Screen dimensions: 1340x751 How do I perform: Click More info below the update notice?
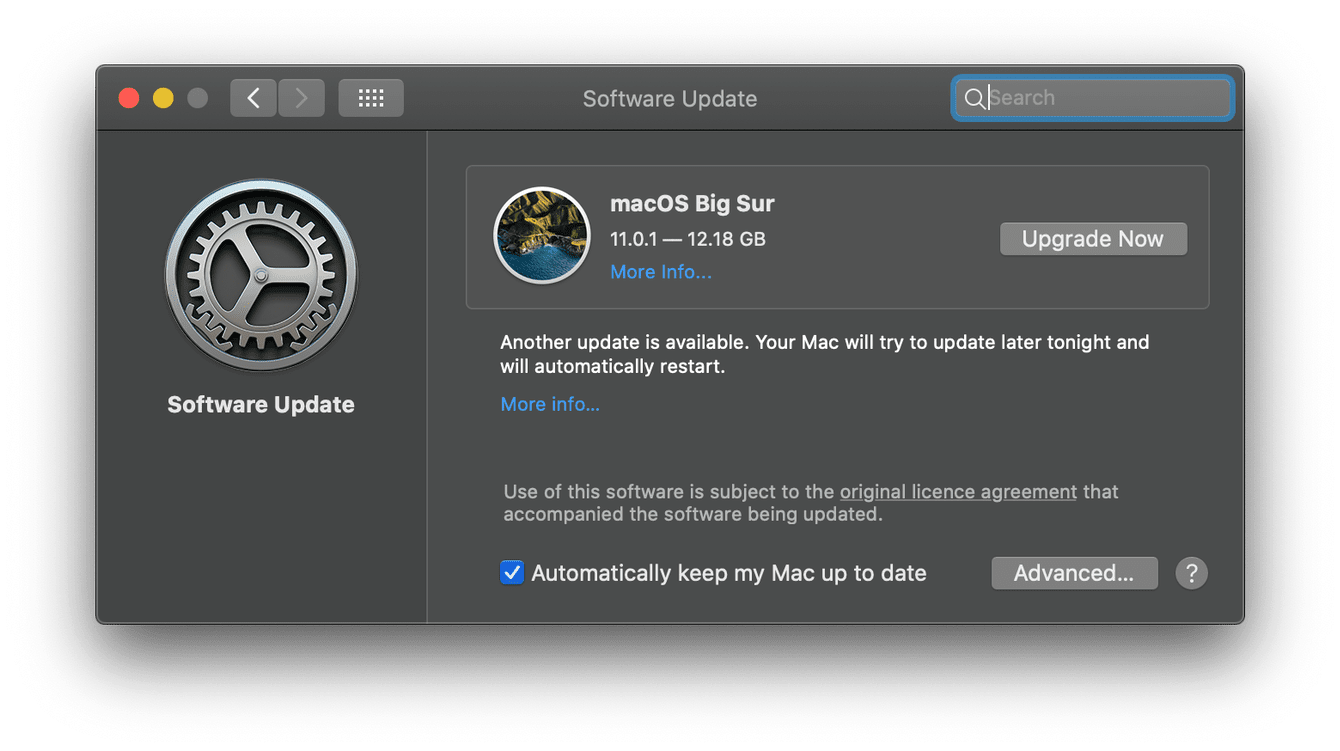pyautogui.click(x=550, y=404)
